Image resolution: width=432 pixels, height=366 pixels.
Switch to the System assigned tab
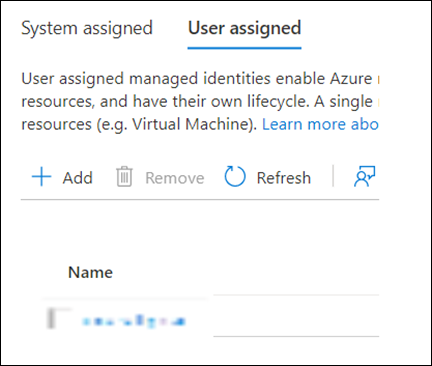[x=87, y=28]
